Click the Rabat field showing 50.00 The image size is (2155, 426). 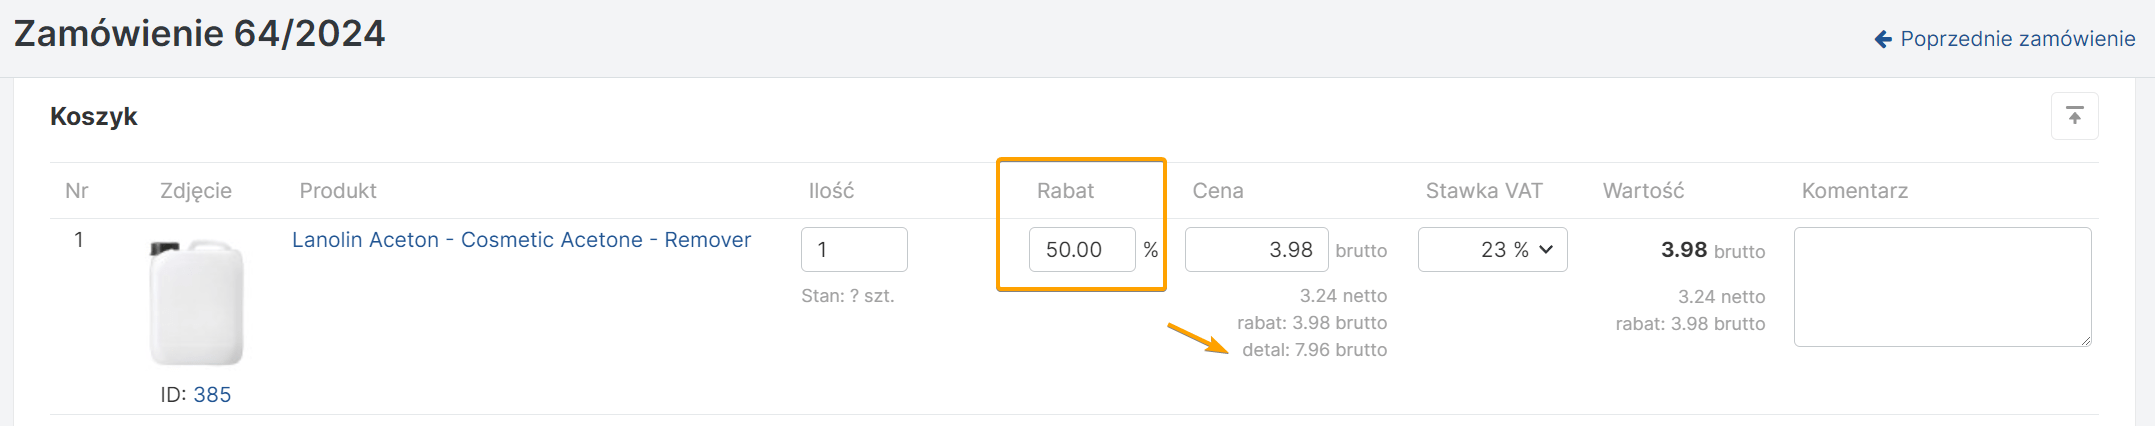(x=1081, y=250)
